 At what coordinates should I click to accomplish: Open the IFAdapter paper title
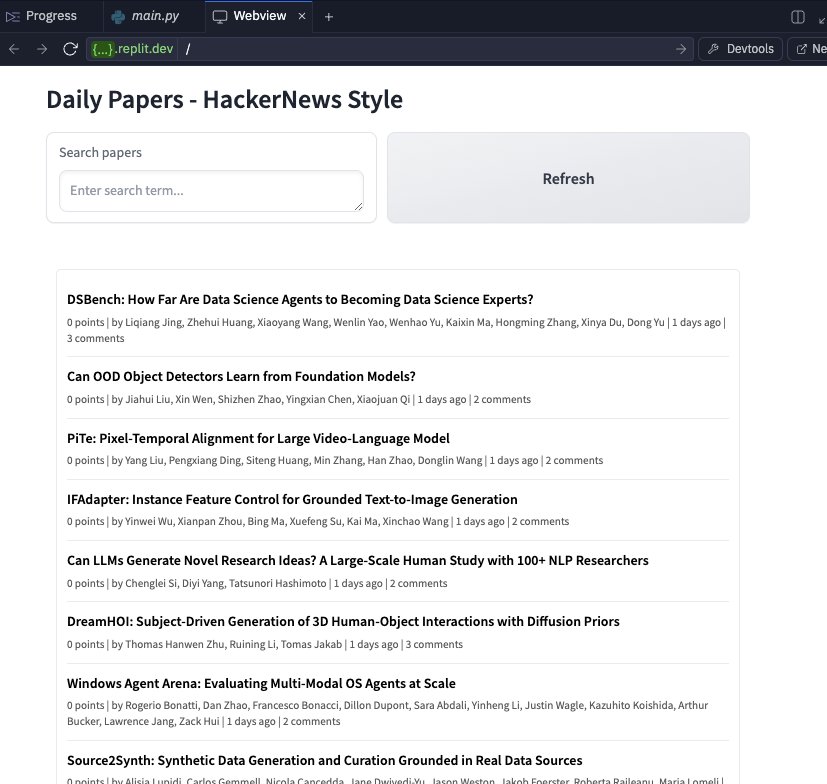point(292,499)
